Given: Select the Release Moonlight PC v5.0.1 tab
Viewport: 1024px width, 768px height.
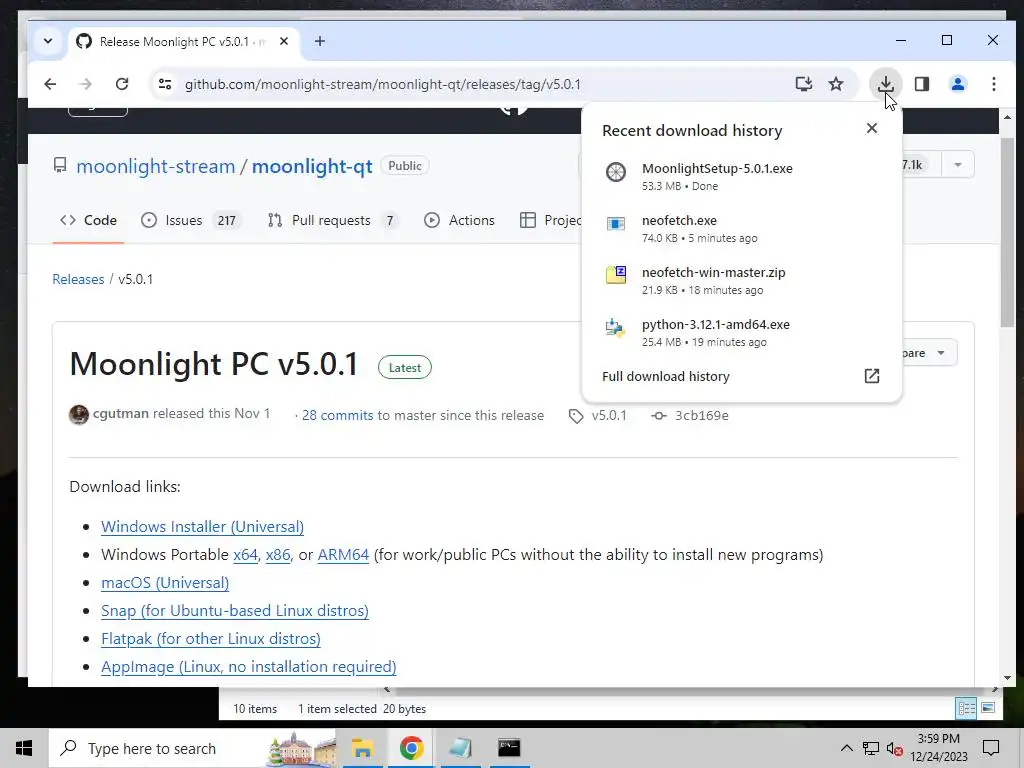Looking at the screenshot, I should [183, 42].
